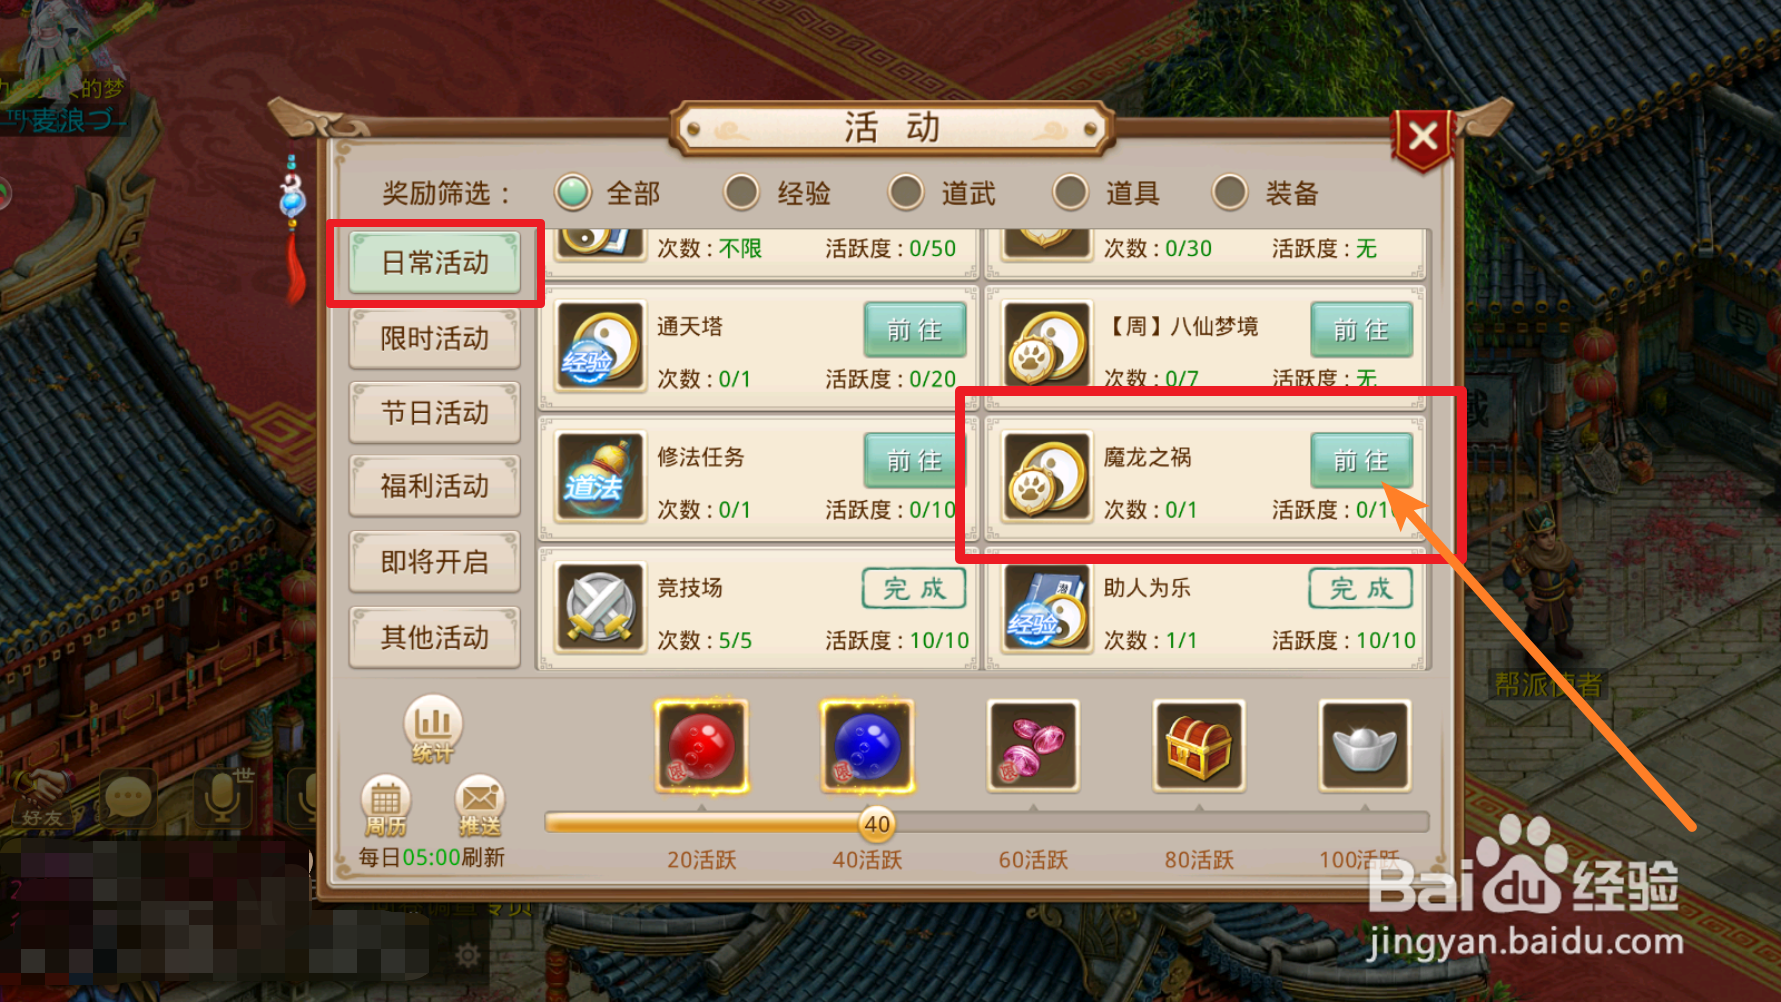Tap the treasure chest 80活跃 reward

(1199, 746)
